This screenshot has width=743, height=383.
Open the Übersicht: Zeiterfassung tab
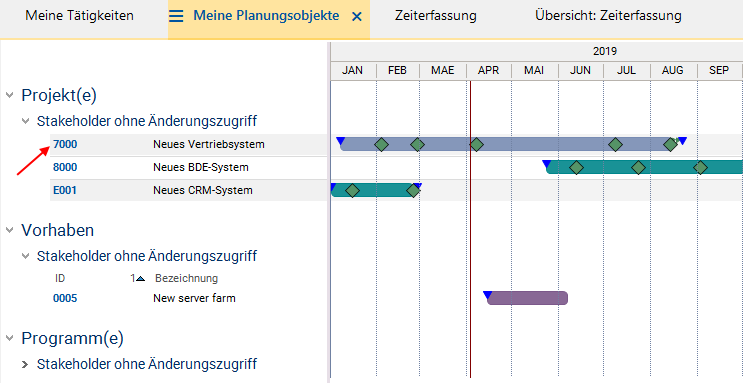point(608,16)
